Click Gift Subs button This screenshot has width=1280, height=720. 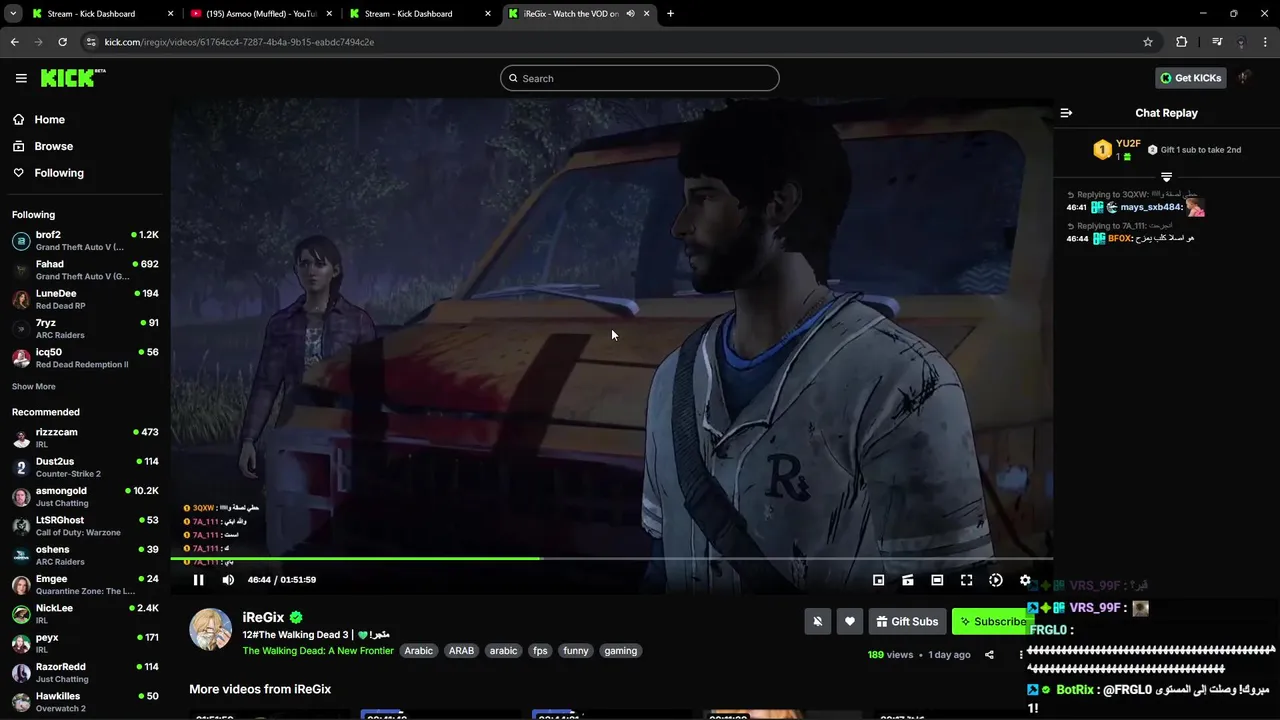pyautogui.click(x=907, y=621)
